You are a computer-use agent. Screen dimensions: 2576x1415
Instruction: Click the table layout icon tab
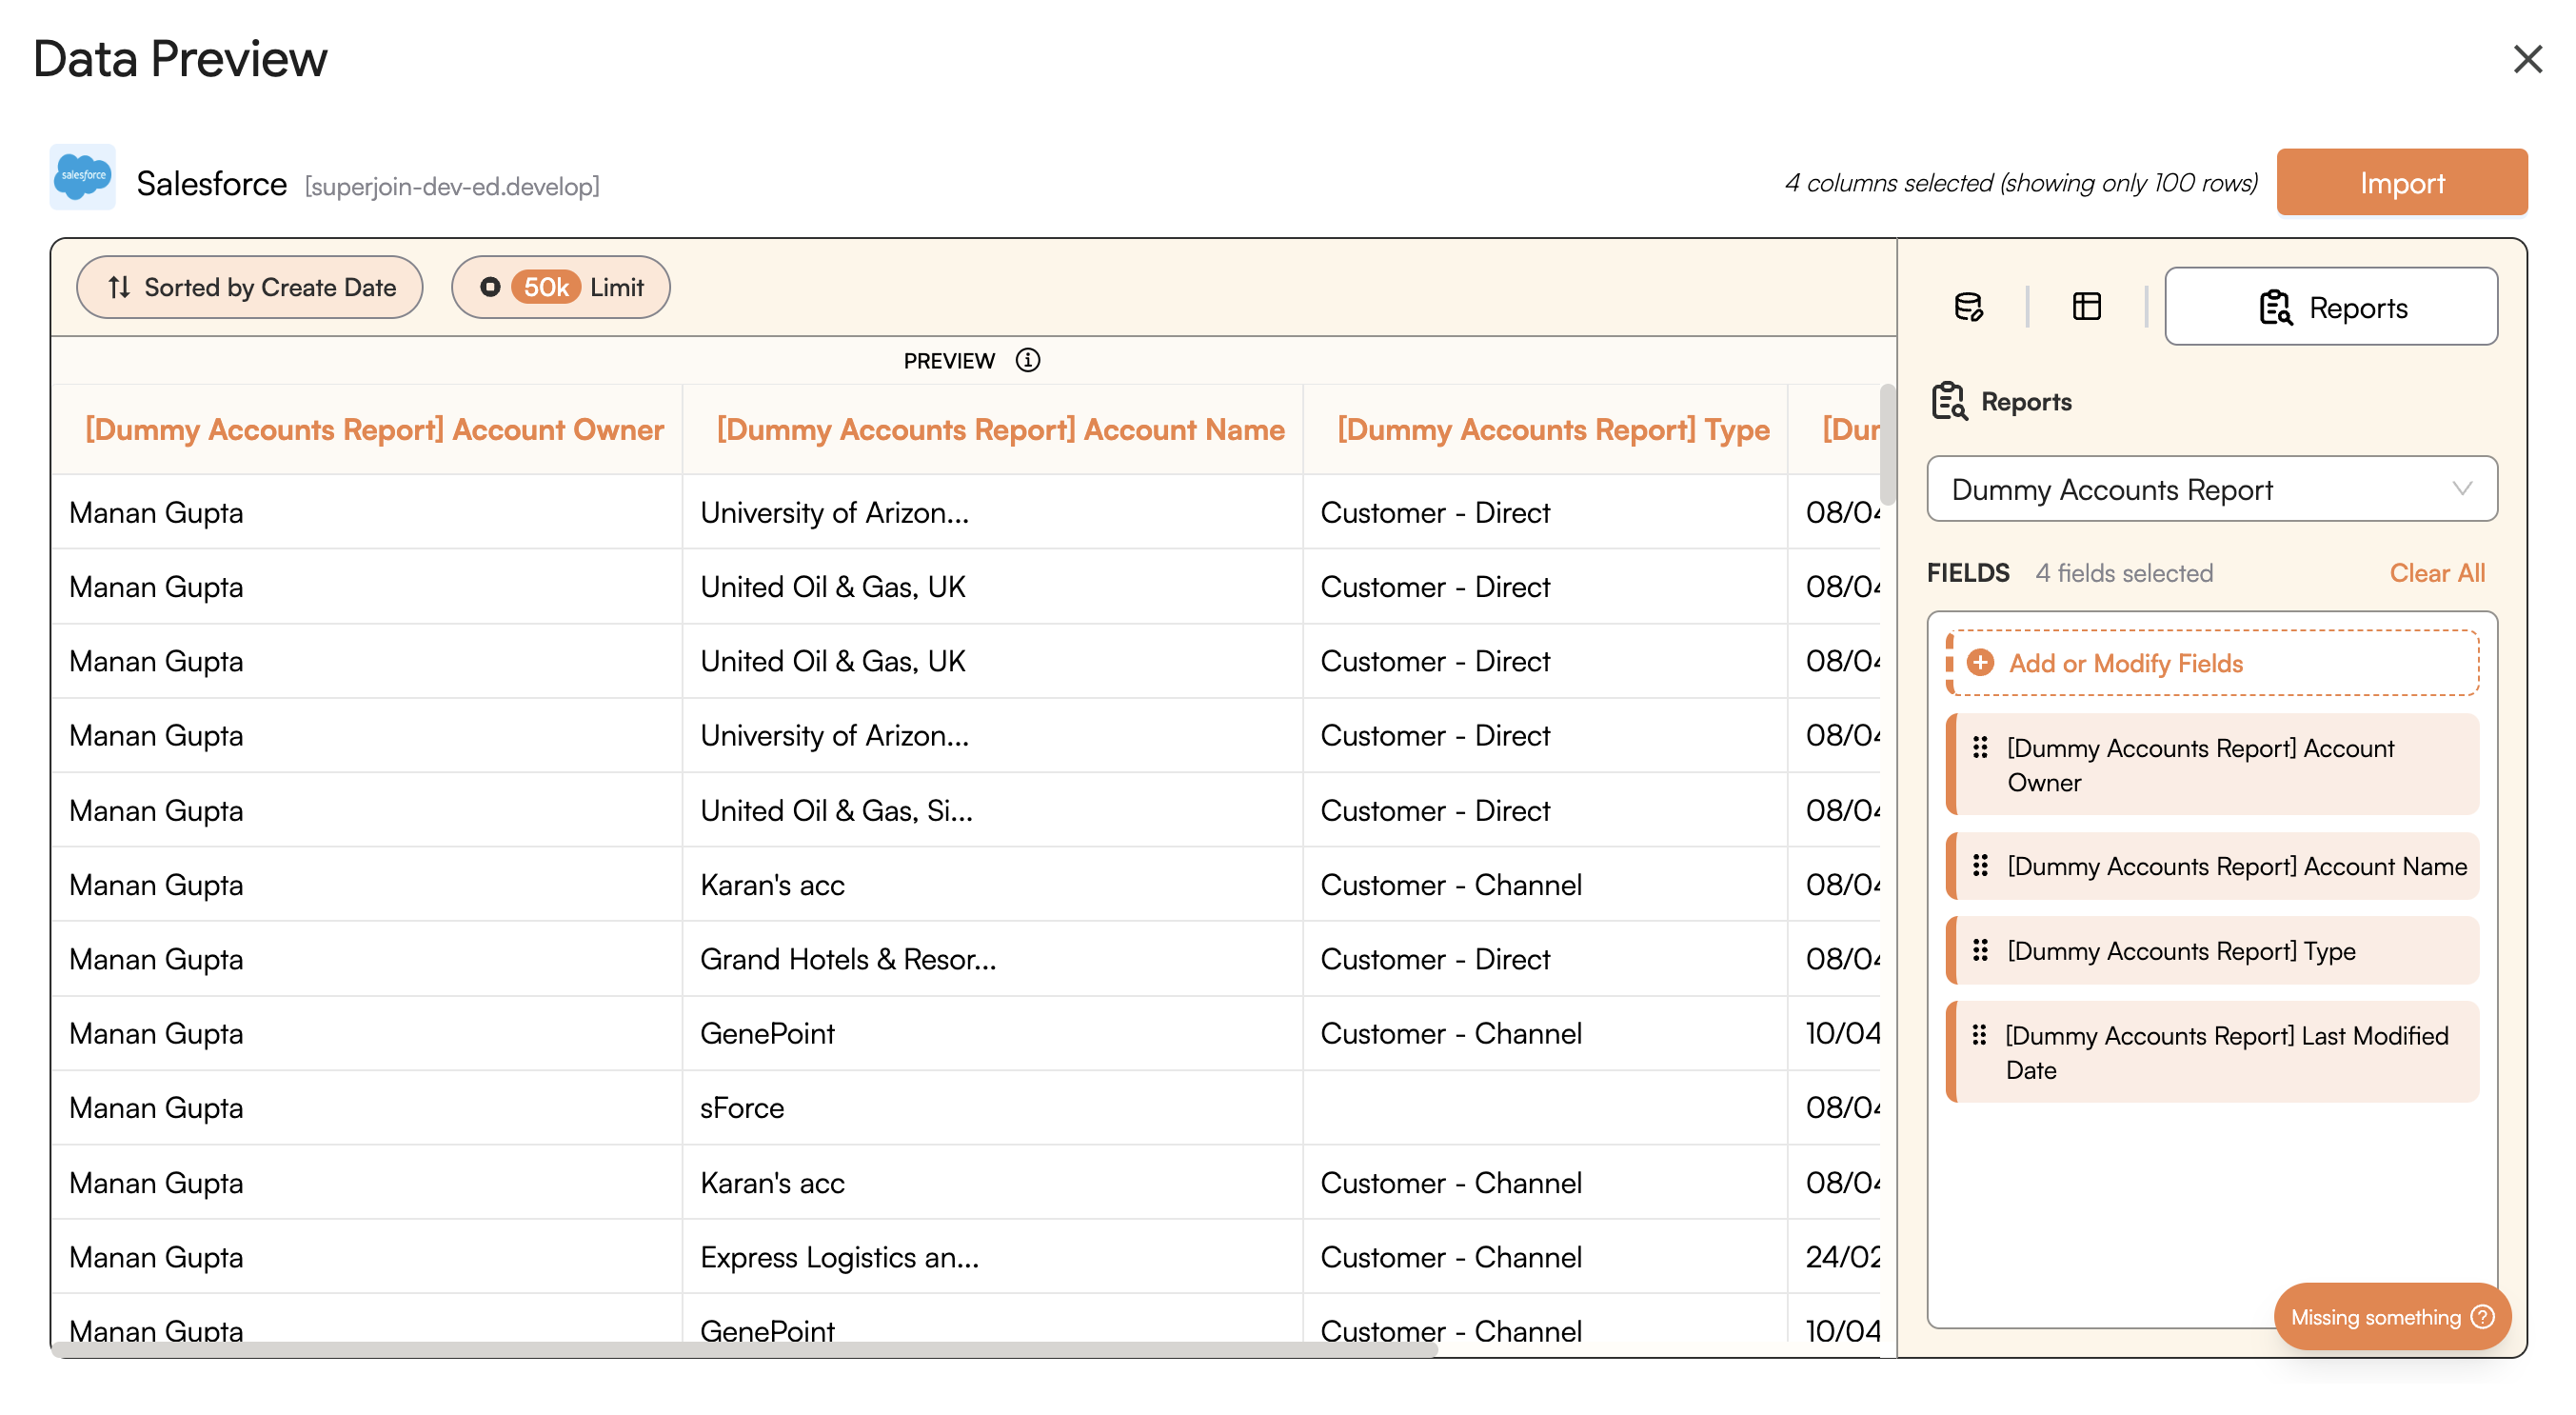tap(2086, 306)
